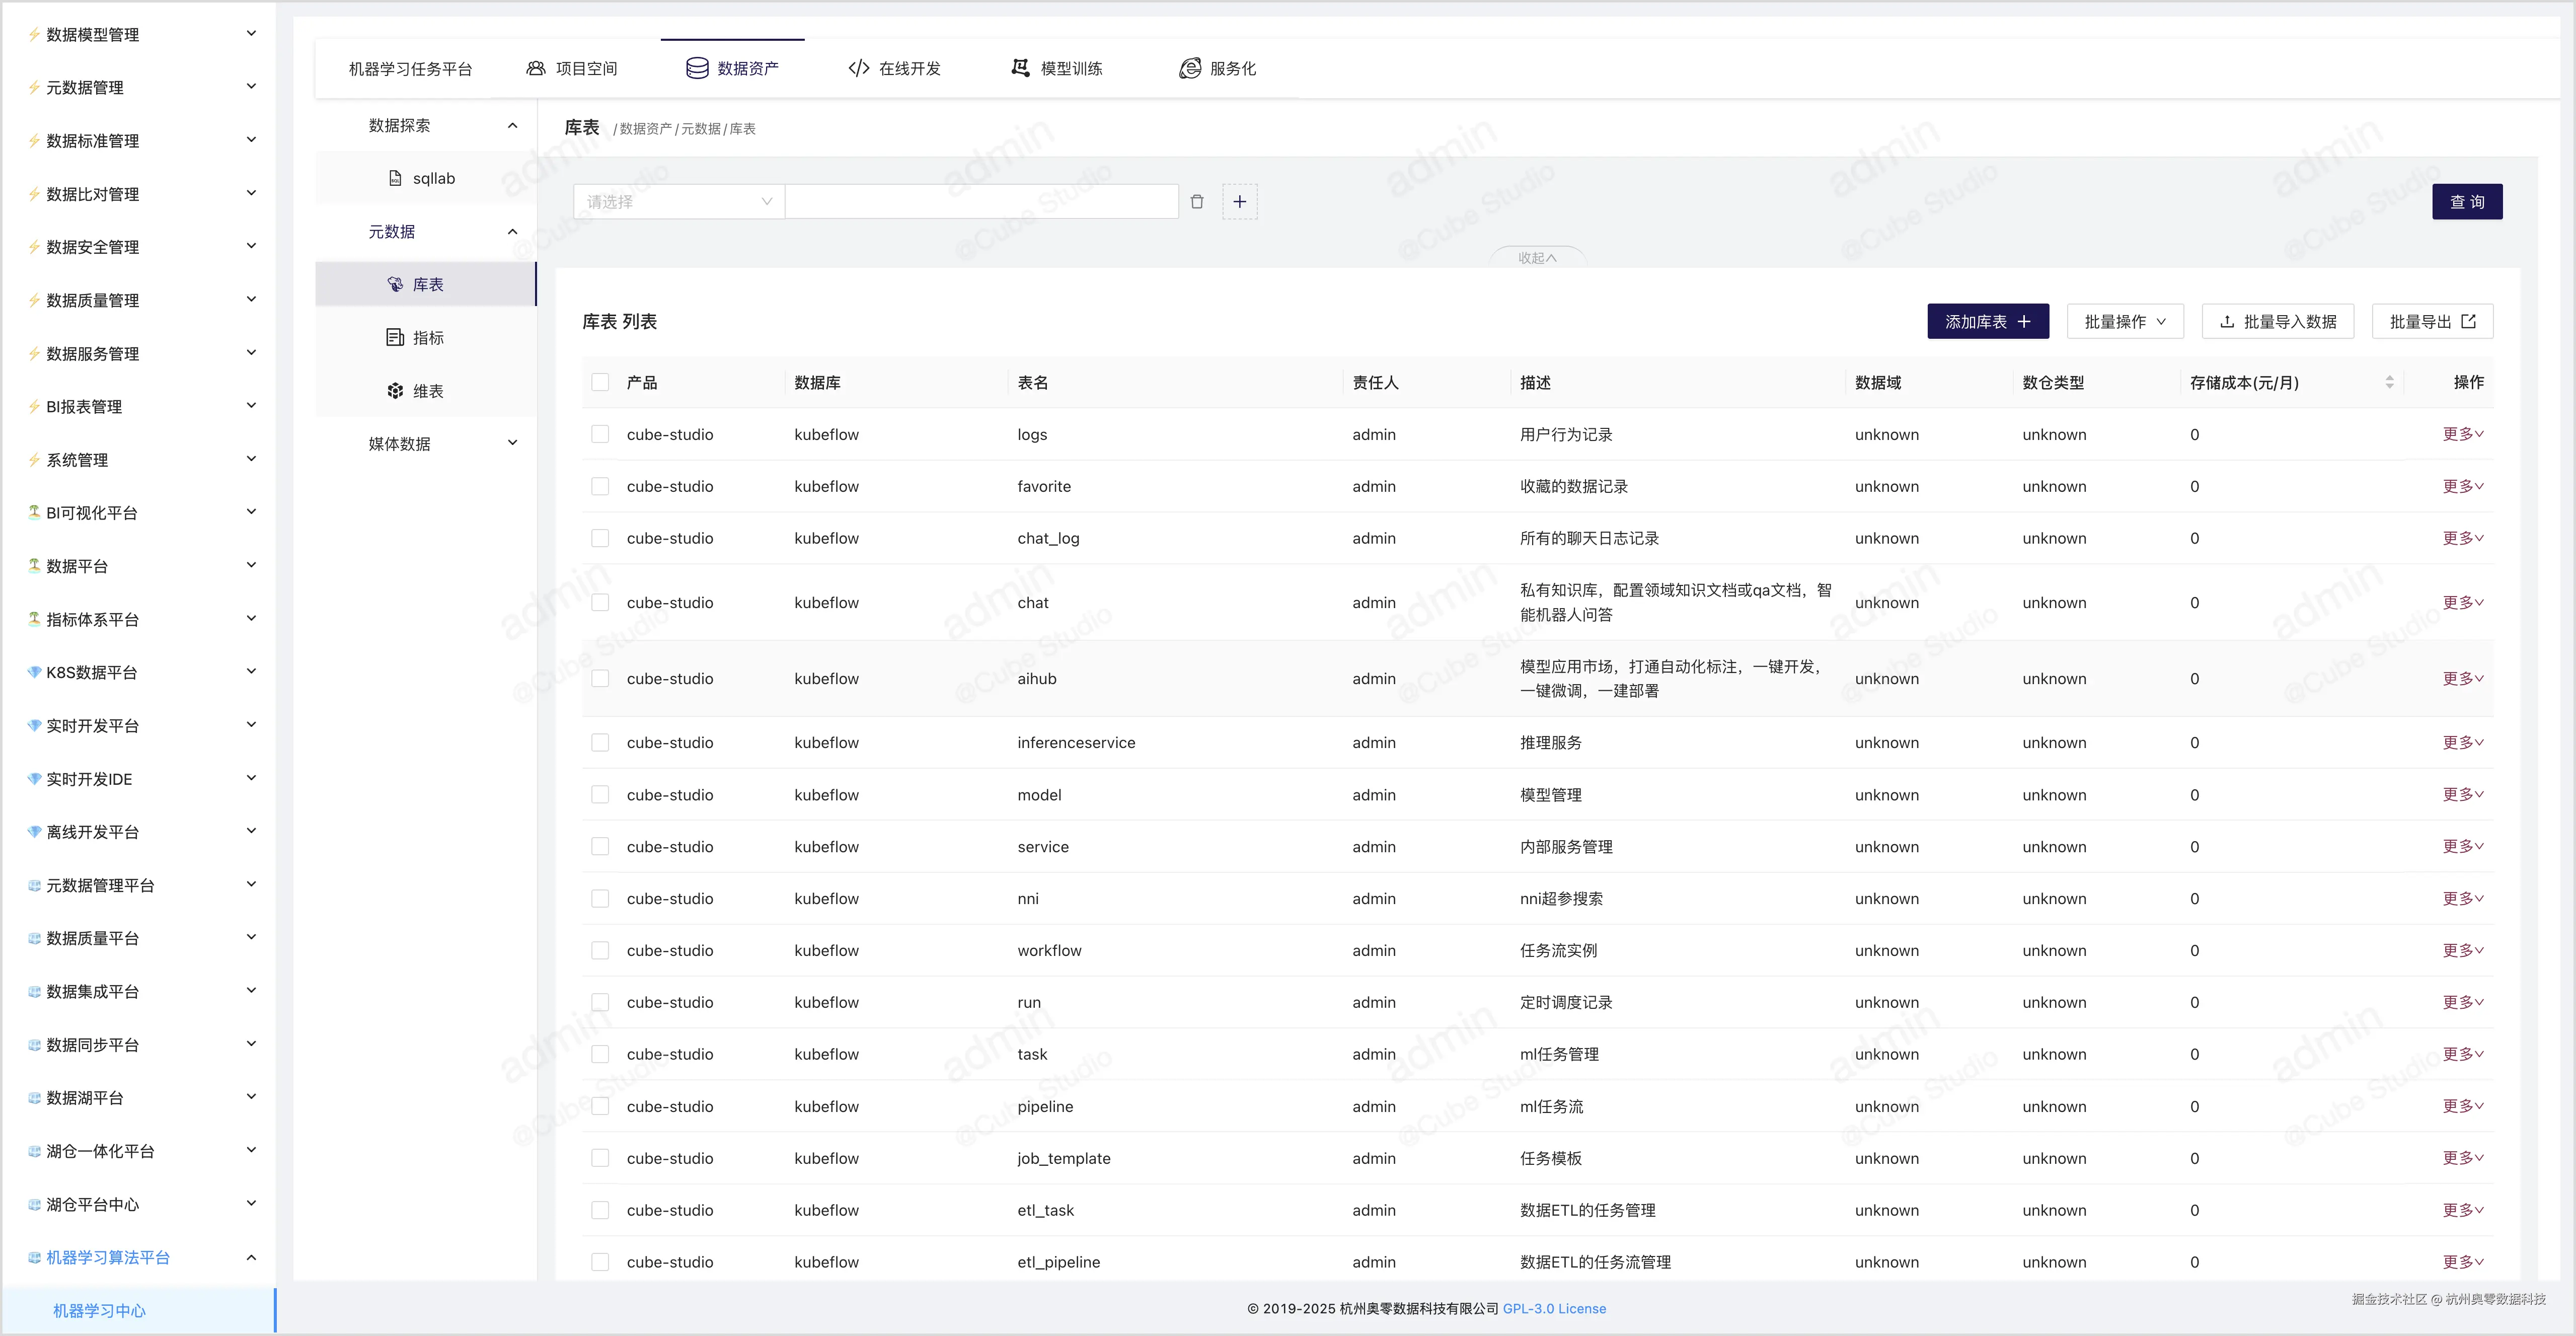The height and width of the screenshot is (1336, 2576).
Task: Open the GPL-3.0 License link
Action: pyautogui.click(x=1554, y=1308)
